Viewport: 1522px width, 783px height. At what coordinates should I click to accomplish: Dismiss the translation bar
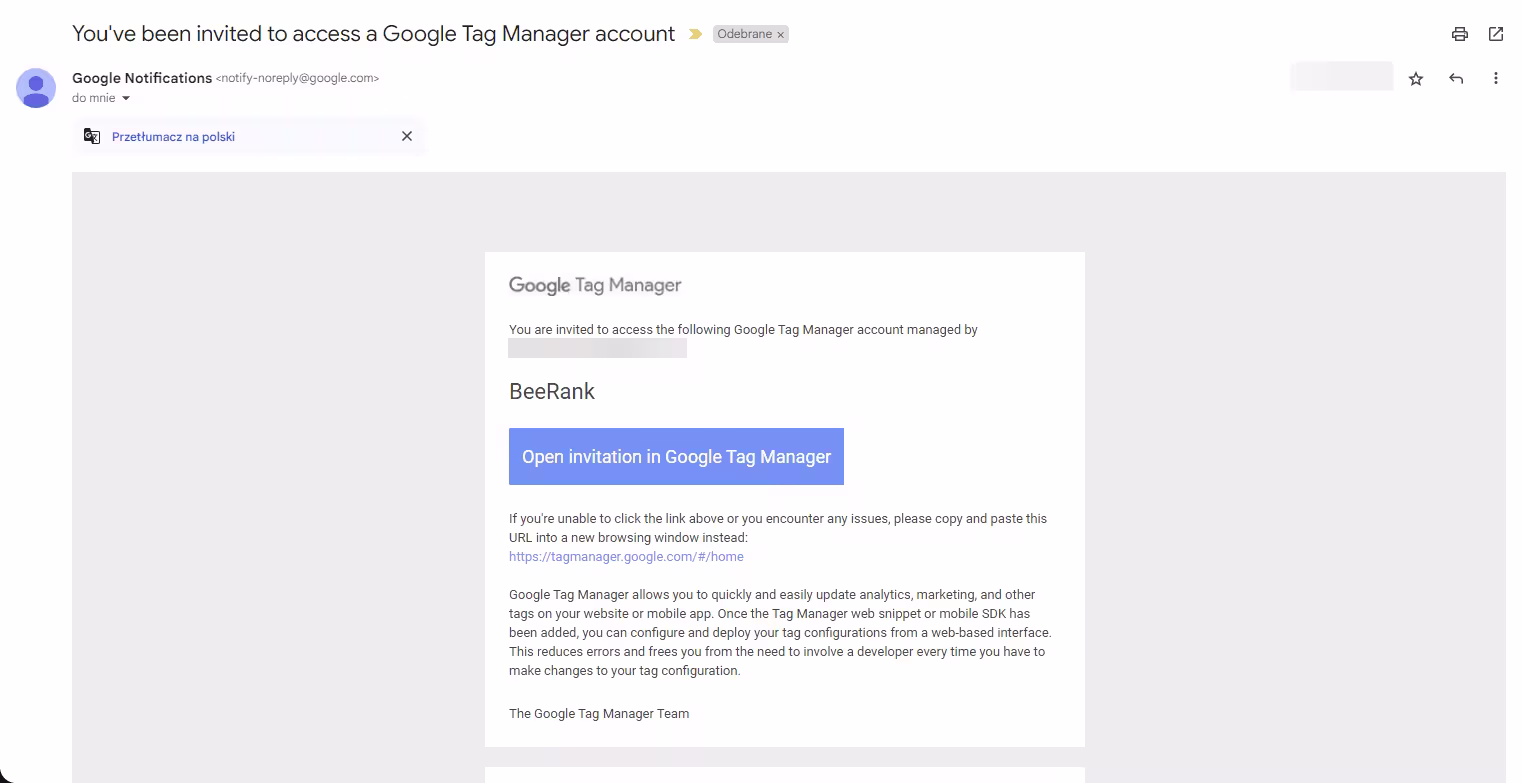pyautogui.click(x=406, y=136)
